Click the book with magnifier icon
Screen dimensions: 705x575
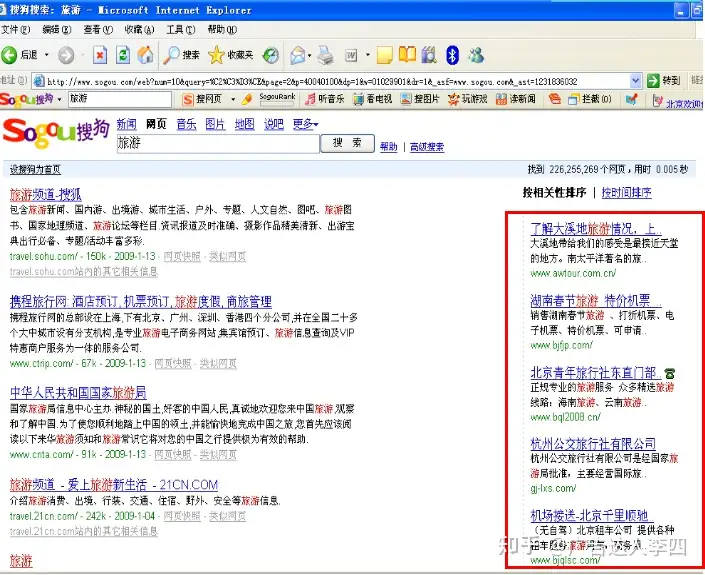[x=429, y=55]
